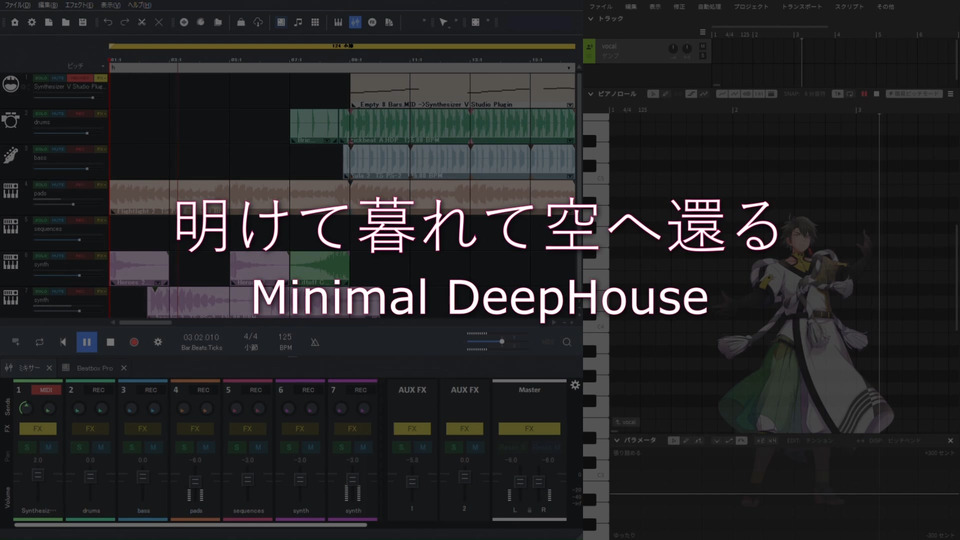This screenshot has width=960, height=540.
Task: Save project with the floppy disk icon
Action: 83,22
